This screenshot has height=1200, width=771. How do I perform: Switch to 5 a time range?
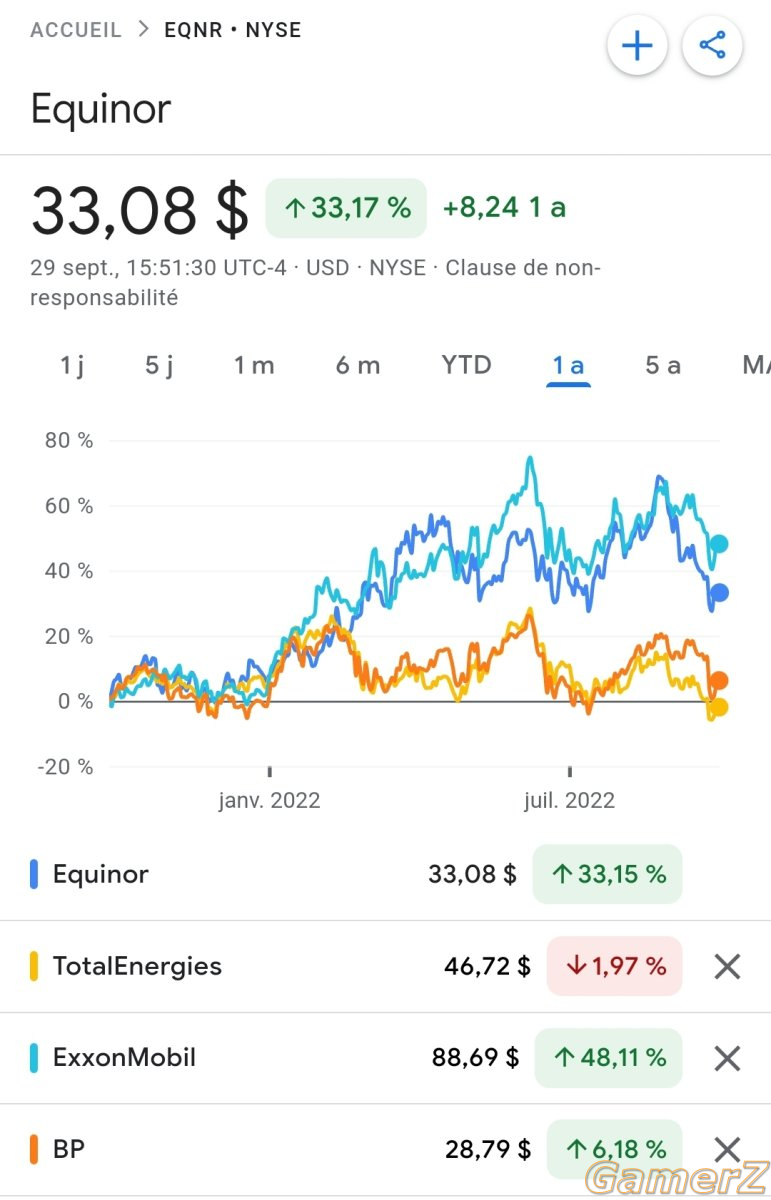coord(663,365)
